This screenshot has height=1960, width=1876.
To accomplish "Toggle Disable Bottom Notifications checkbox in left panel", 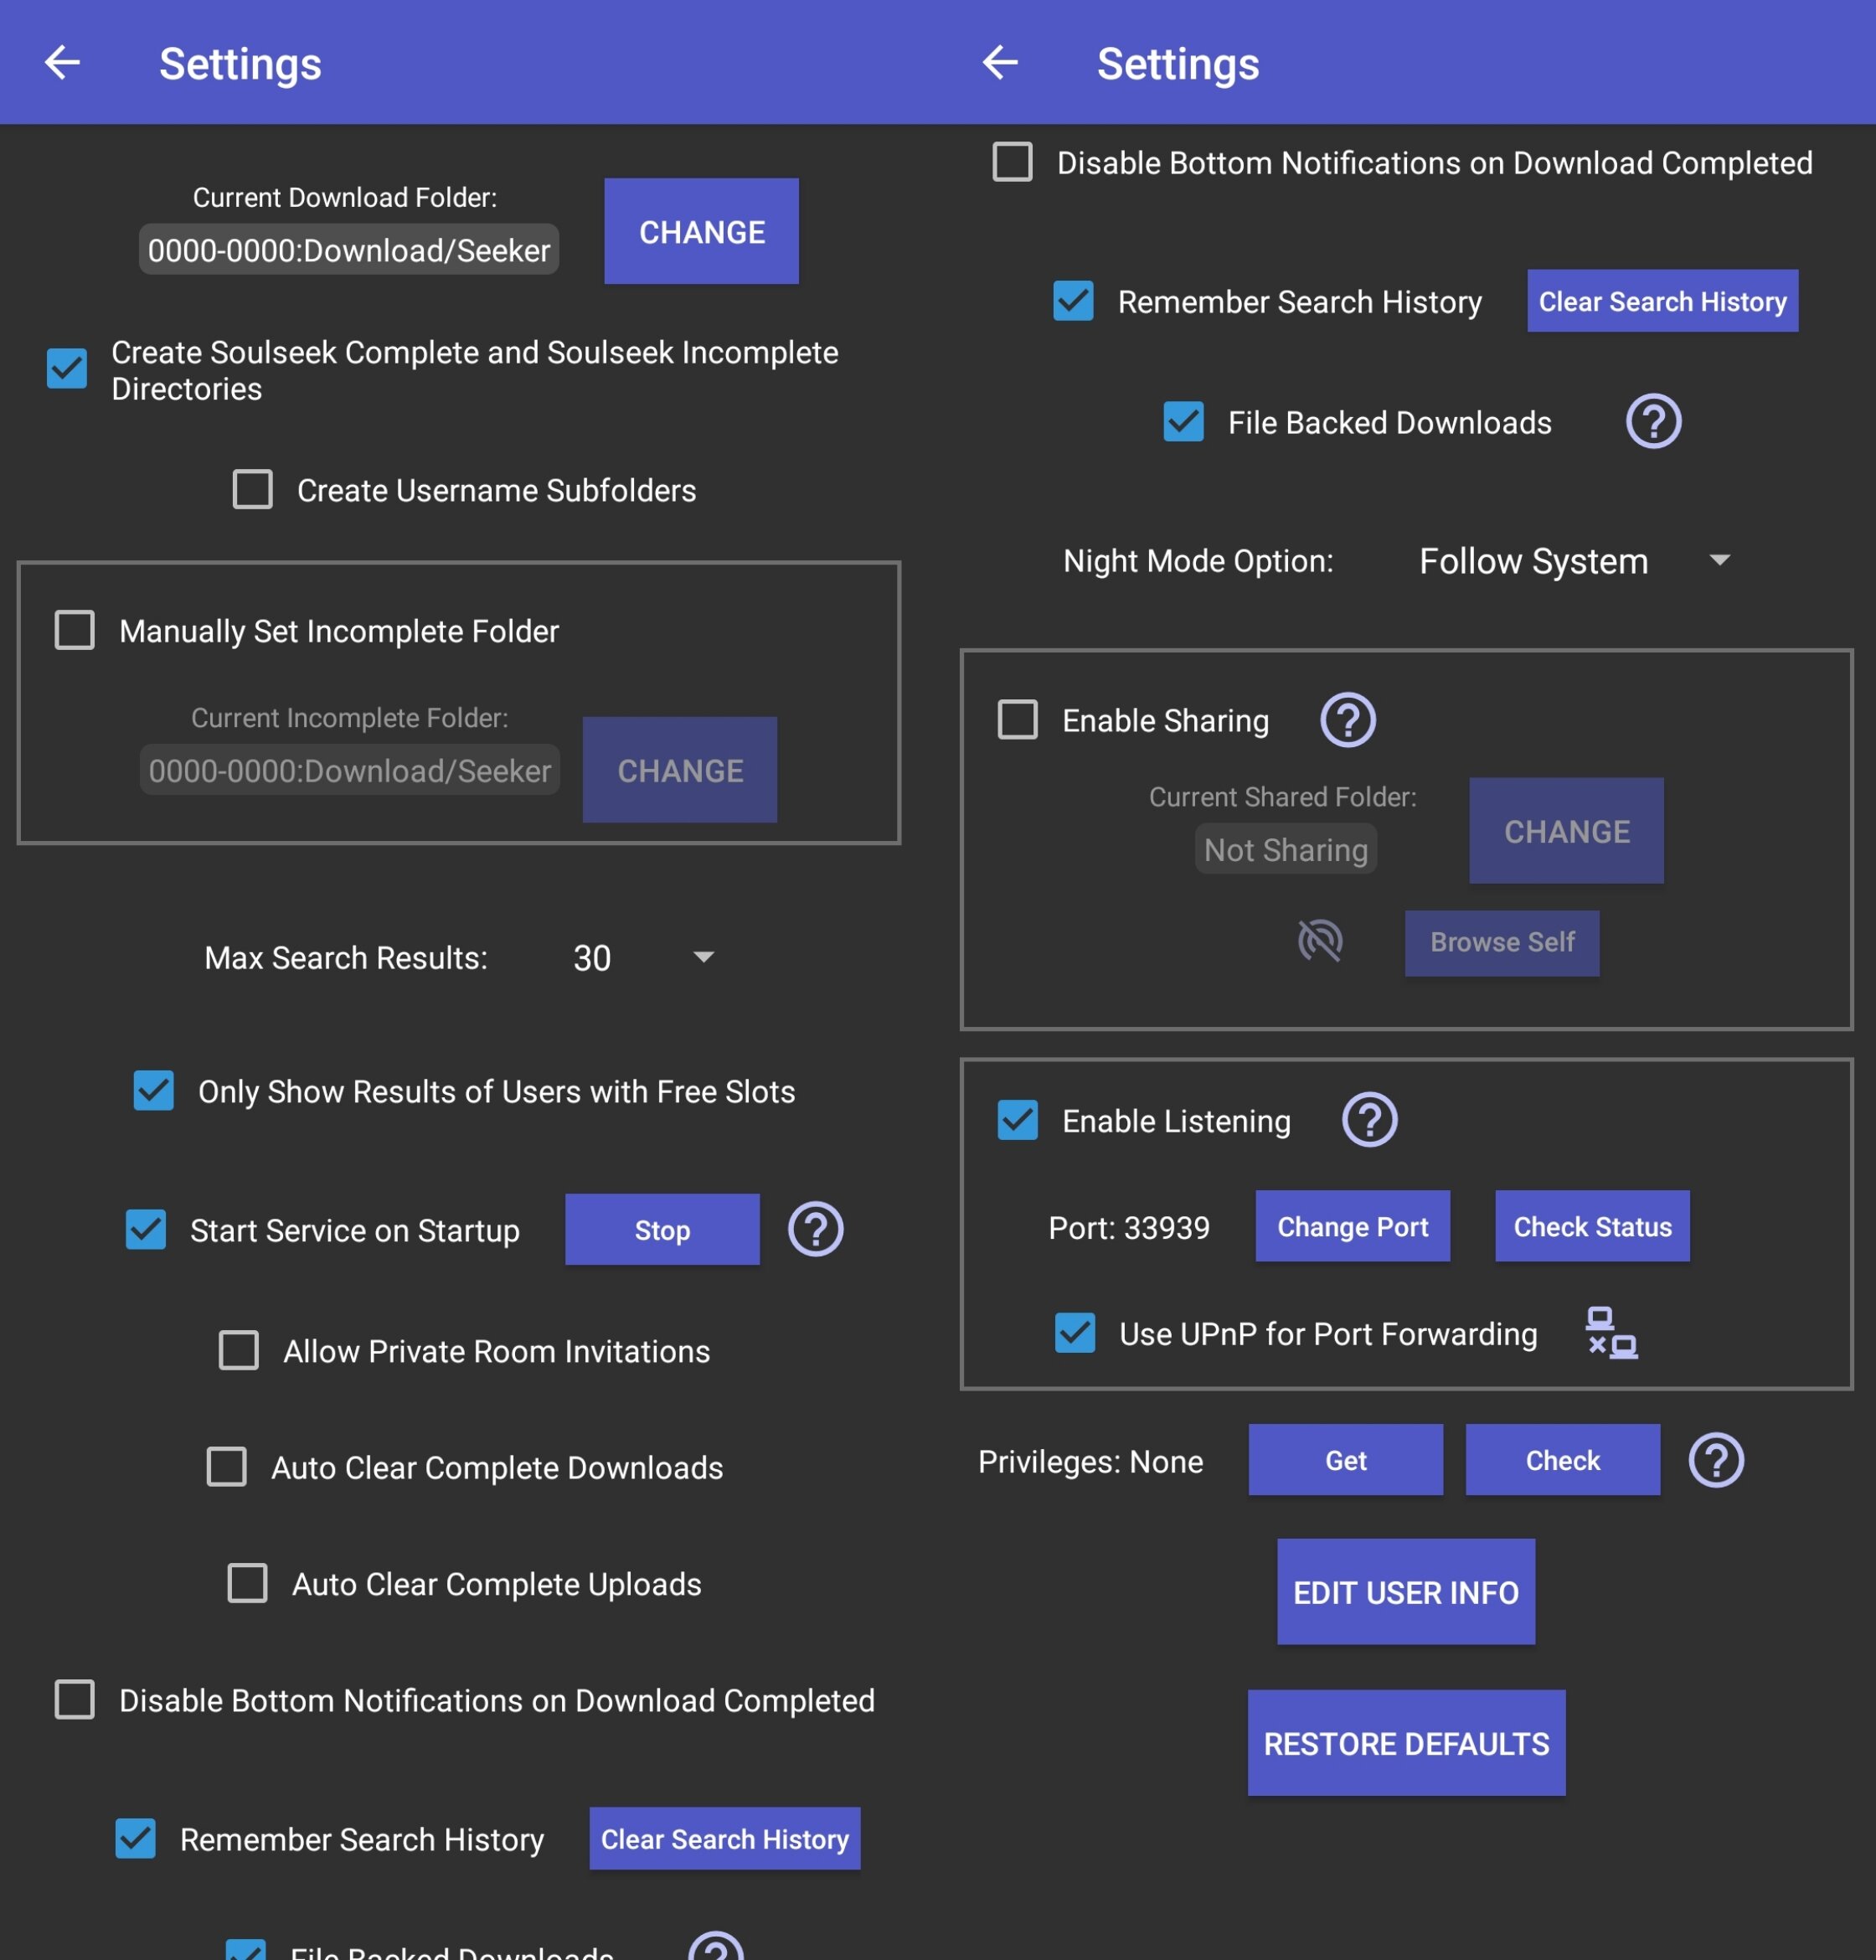I will click(75, 1700).
